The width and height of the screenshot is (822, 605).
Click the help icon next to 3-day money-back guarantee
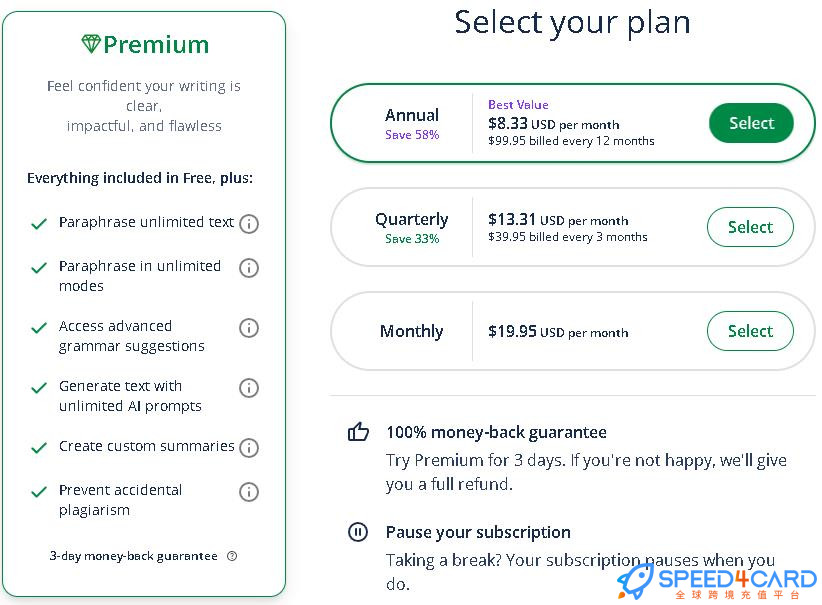pos(232,556)
